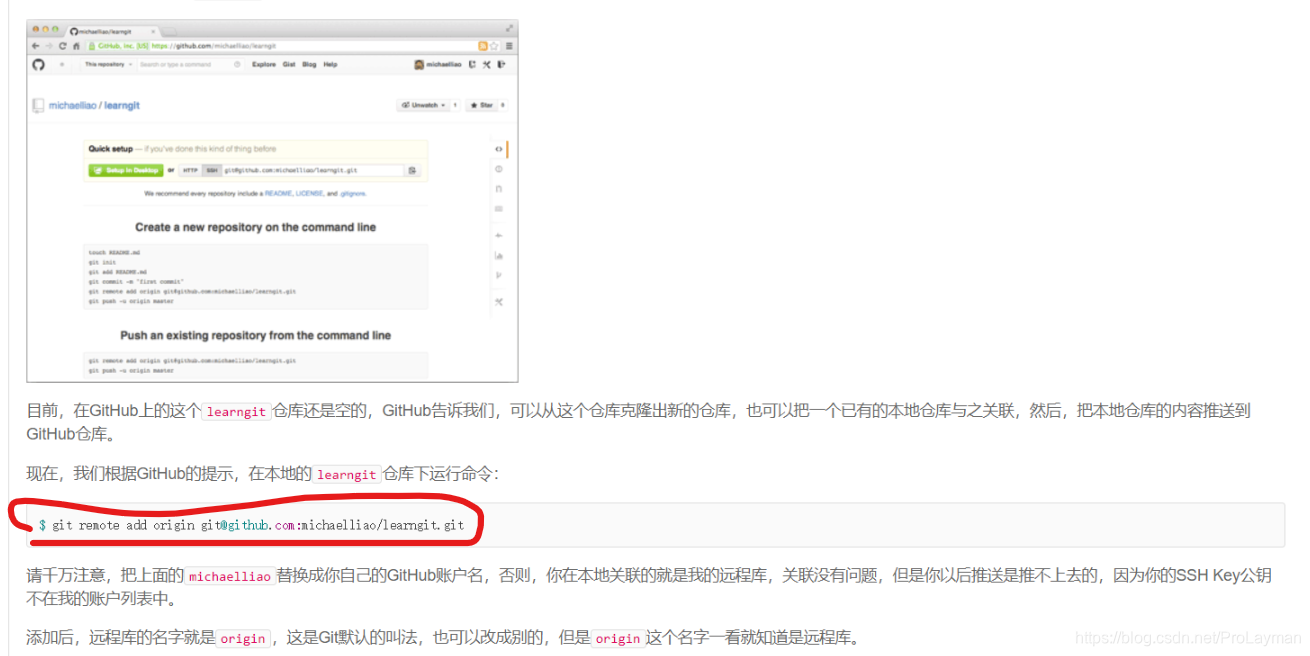Click the Settings tools icon in repo sidebar
This screenshot has width=1310, height=656.
(498, 302)
